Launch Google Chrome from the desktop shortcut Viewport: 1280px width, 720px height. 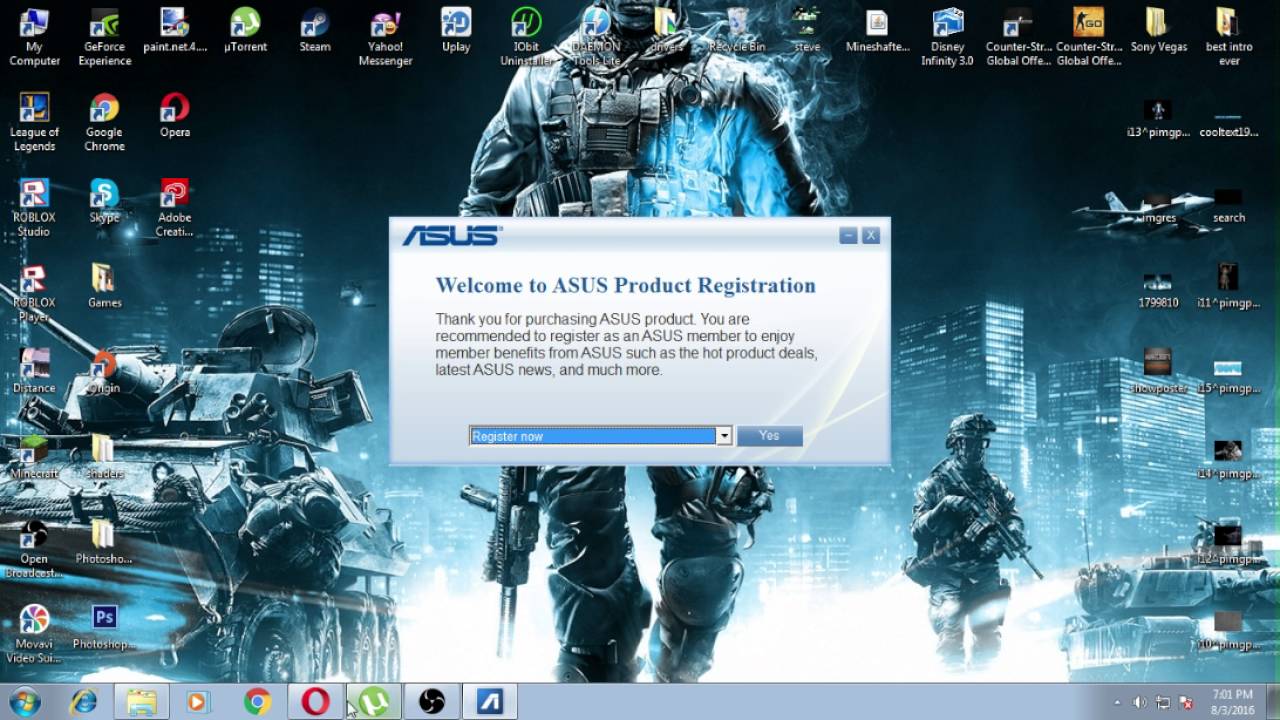[x=104, y=123]
